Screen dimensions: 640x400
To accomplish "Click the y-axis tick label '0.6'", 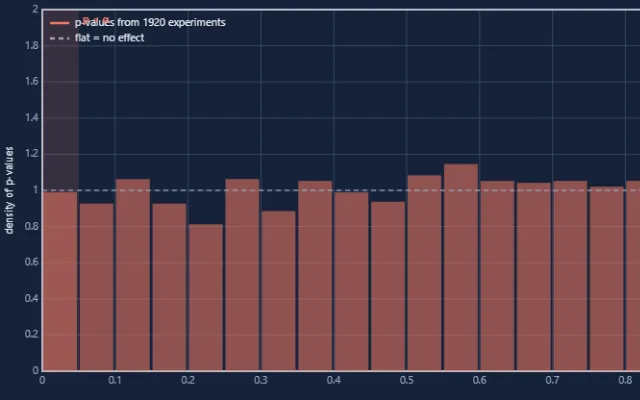I will [x=32, y=262].
